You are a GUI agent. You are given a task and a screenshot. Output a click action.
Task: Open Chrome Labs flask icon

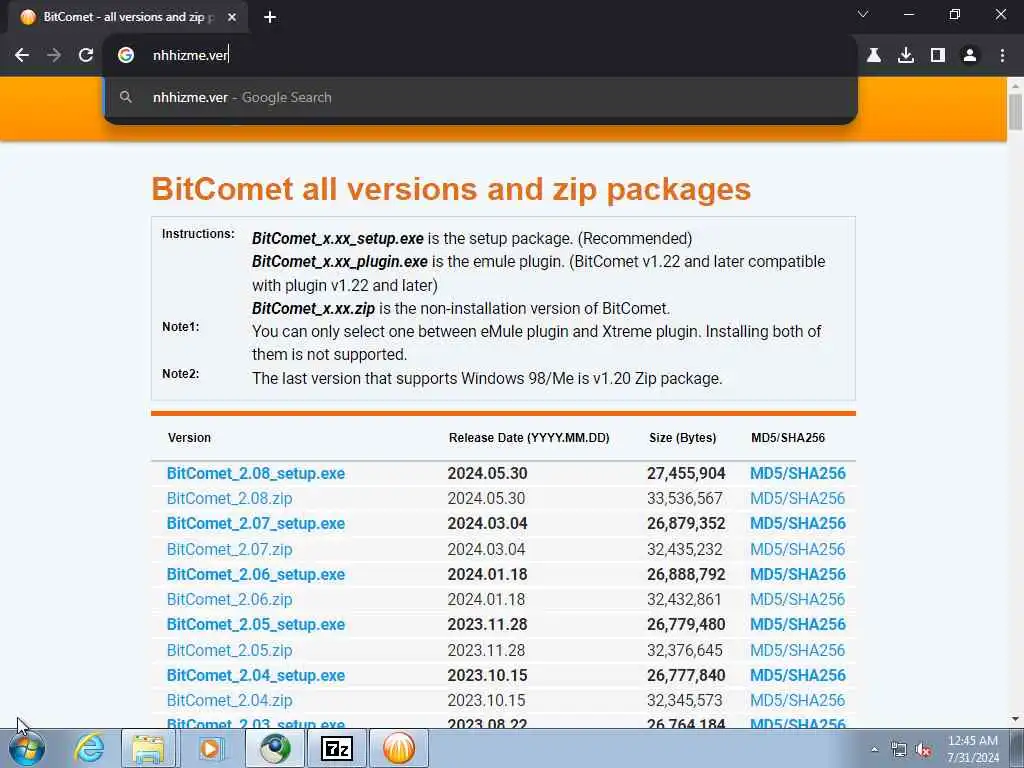coord(874,56)
